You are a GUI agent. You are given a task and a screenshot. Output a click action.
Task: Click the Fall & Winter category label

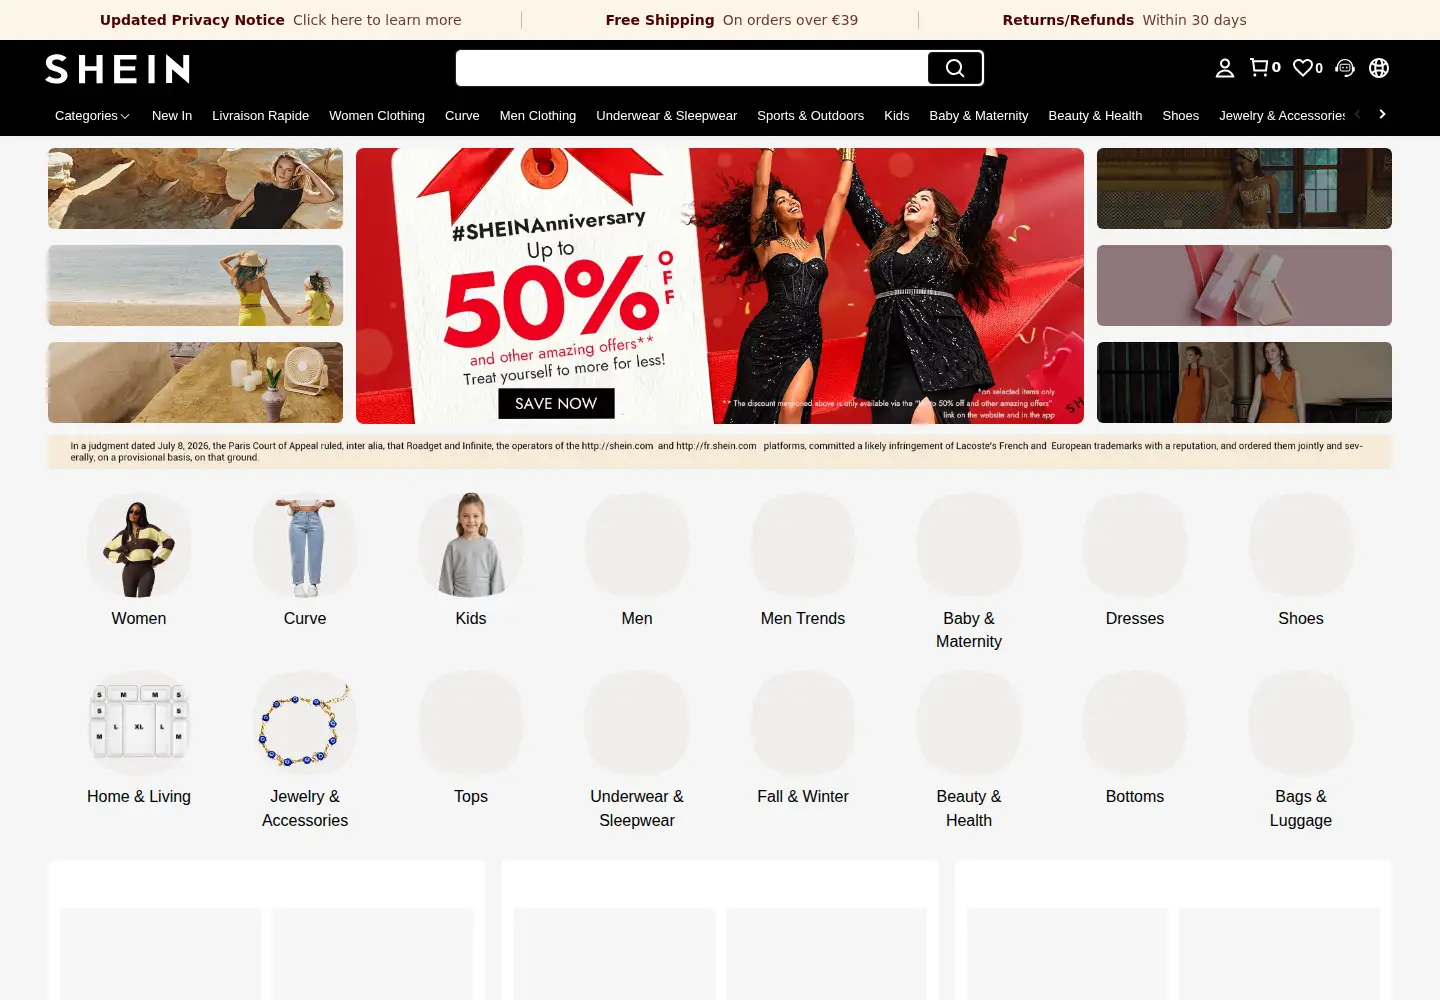pos(803,797)
